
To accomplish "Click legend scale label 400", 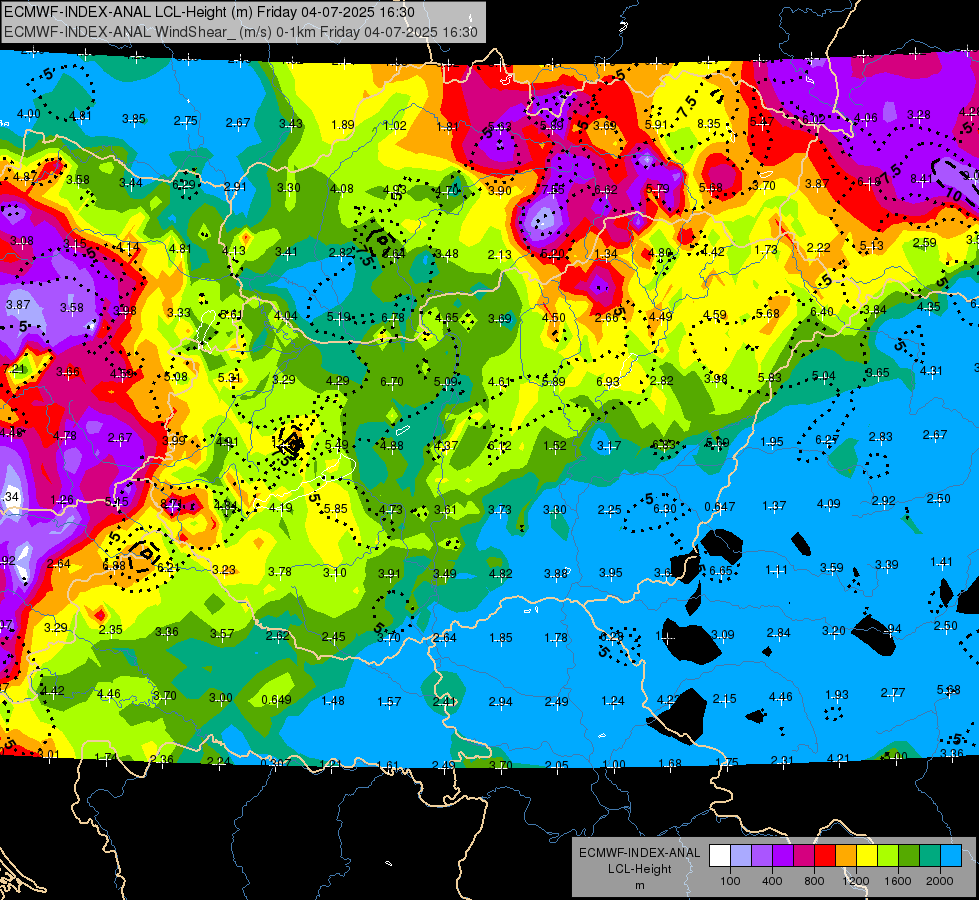I will pyautogui.click(x=772, y=881).
